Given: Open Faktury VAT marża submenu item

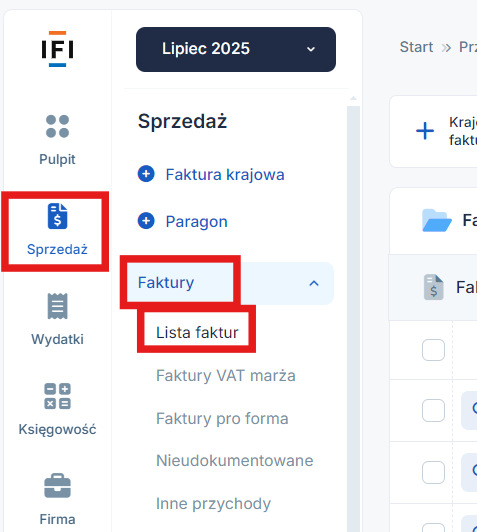Looking at the screenshot, I should pos(226,376).
